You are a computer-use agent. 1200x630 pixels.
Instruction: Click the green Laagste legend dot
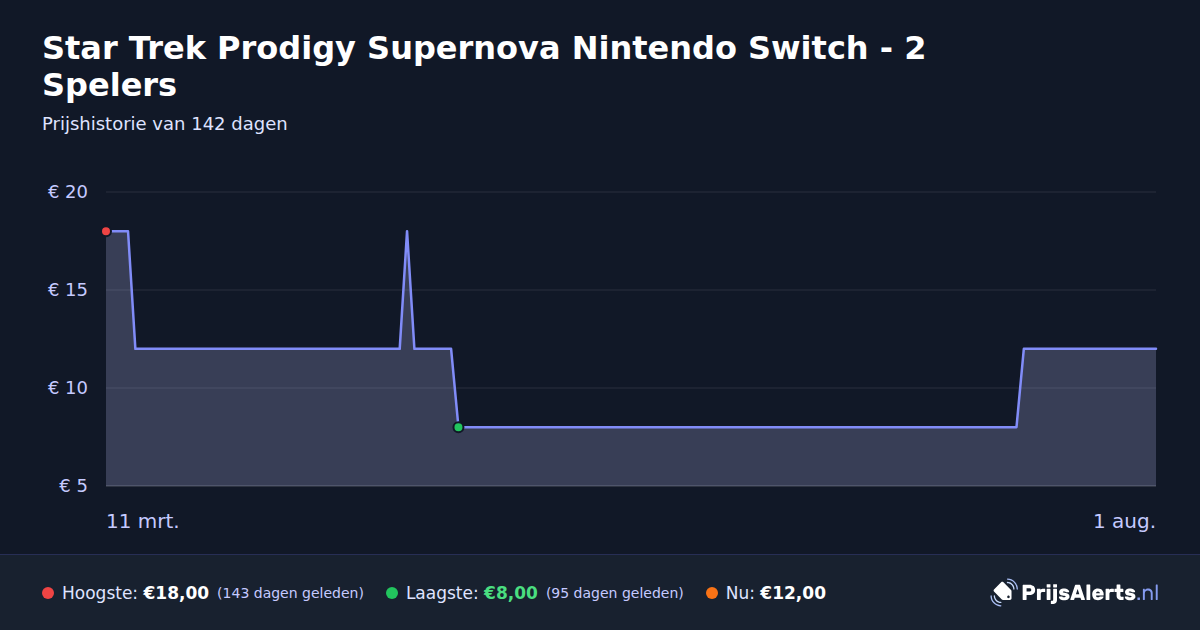(x=392, y=593)
